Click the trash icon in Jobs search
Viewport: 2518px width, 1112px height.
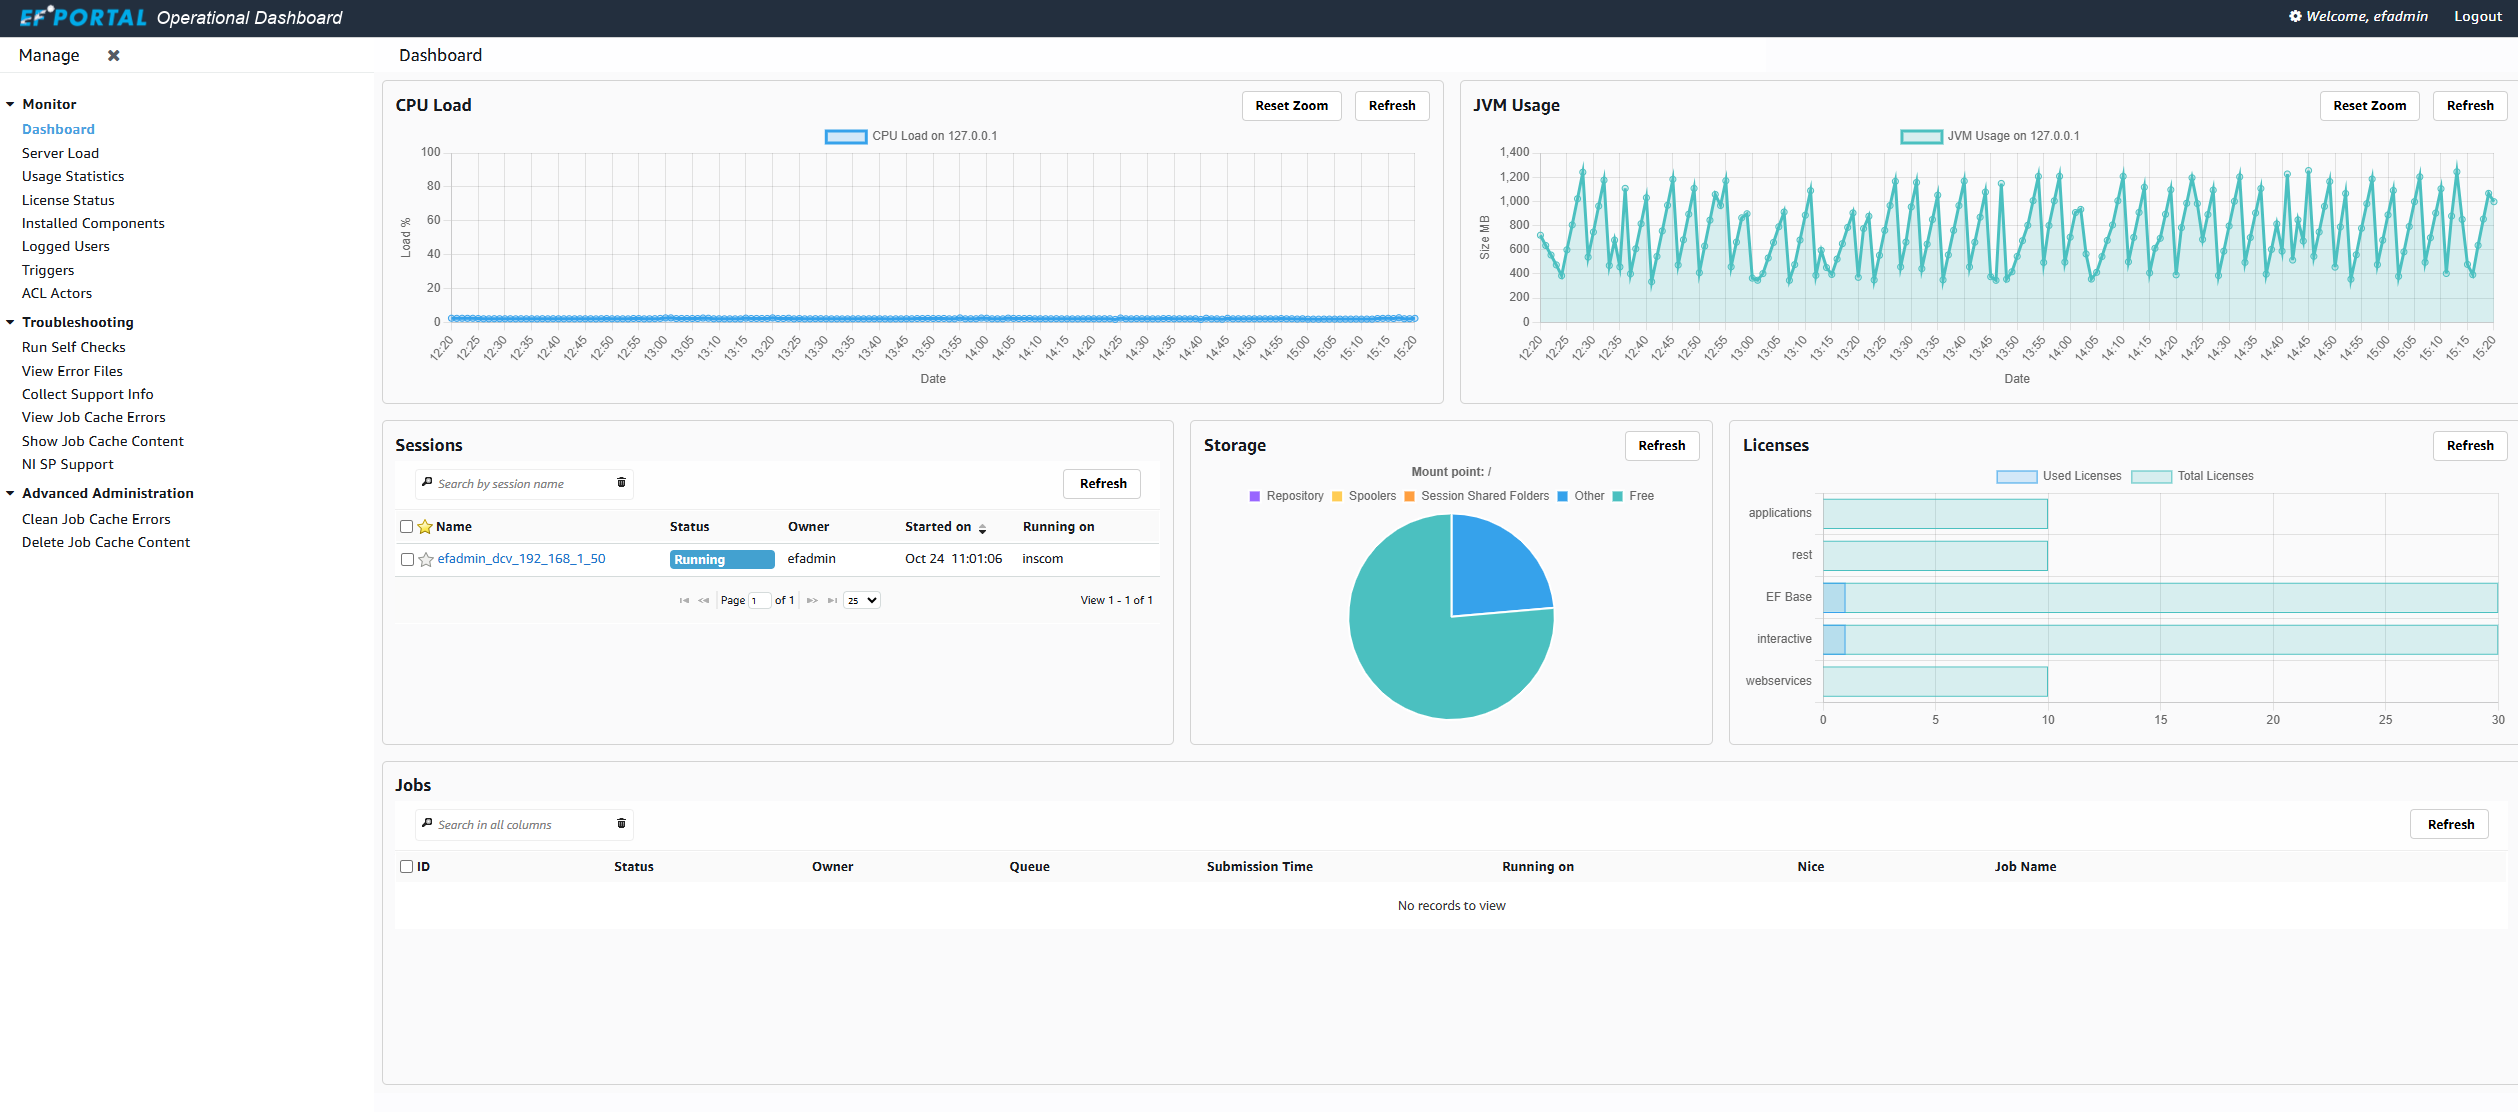click(621, 824)
